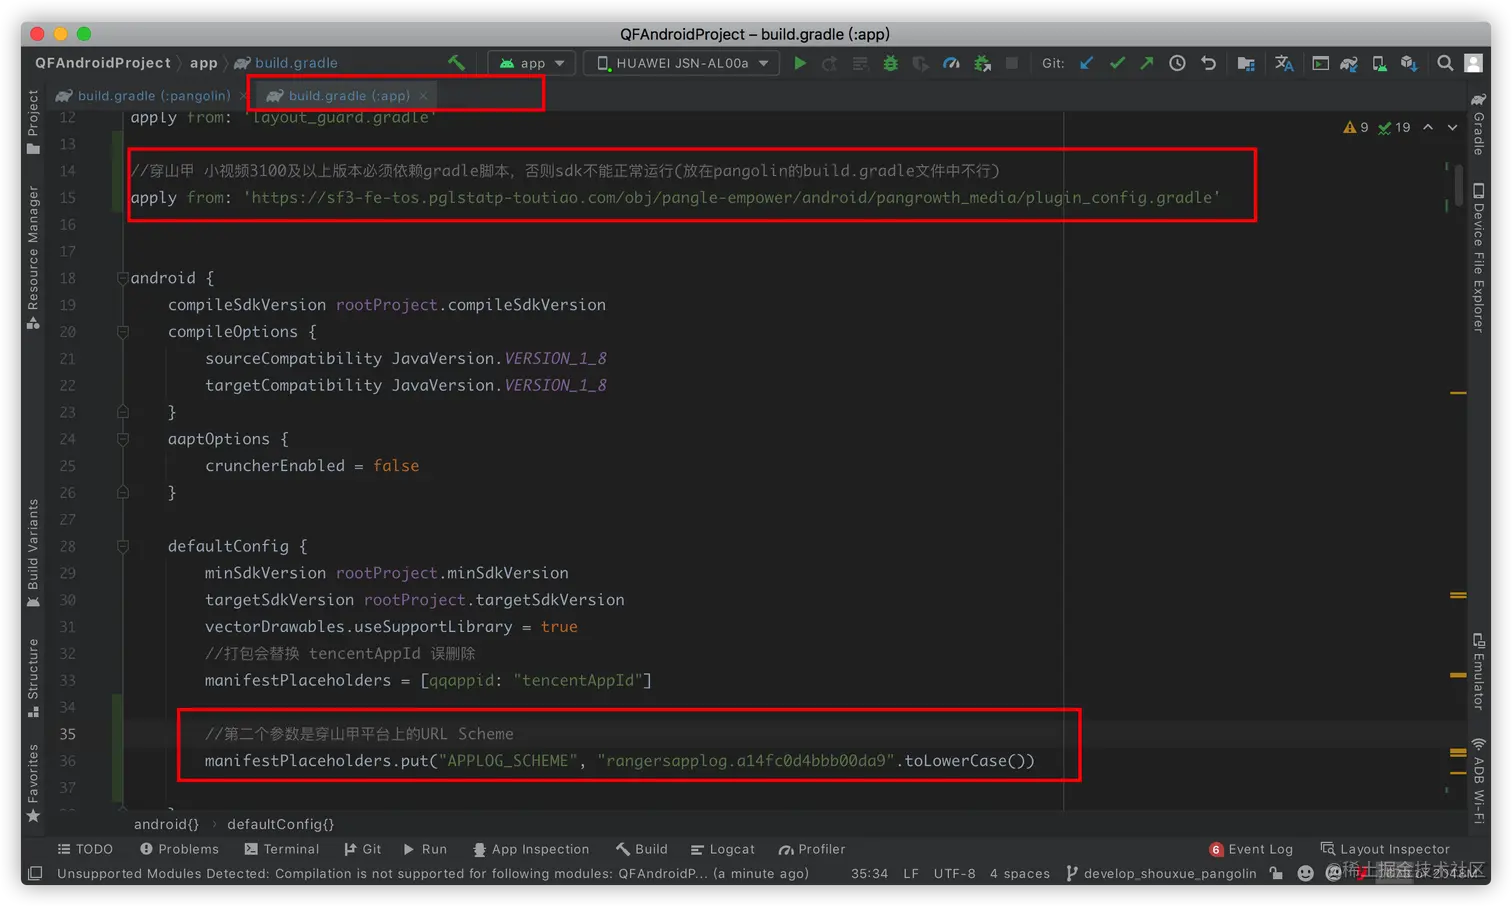This screenshot has height=906, width=1512.
Task: Show Git history clock icon
Action: [x=1178, y=63]
